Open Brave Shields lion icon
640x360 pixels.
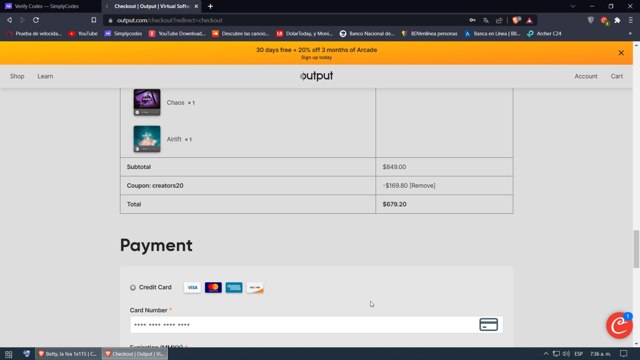[517, 20]
